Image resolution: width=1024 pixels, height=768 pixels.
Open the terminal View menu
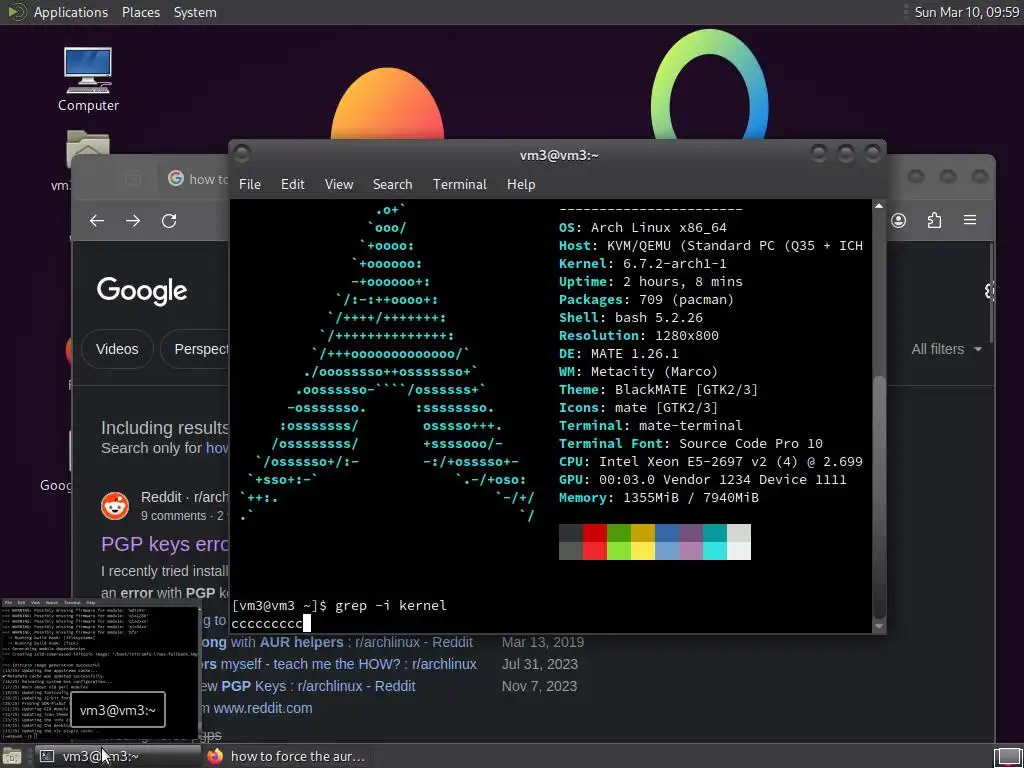(x=339, y=184)
